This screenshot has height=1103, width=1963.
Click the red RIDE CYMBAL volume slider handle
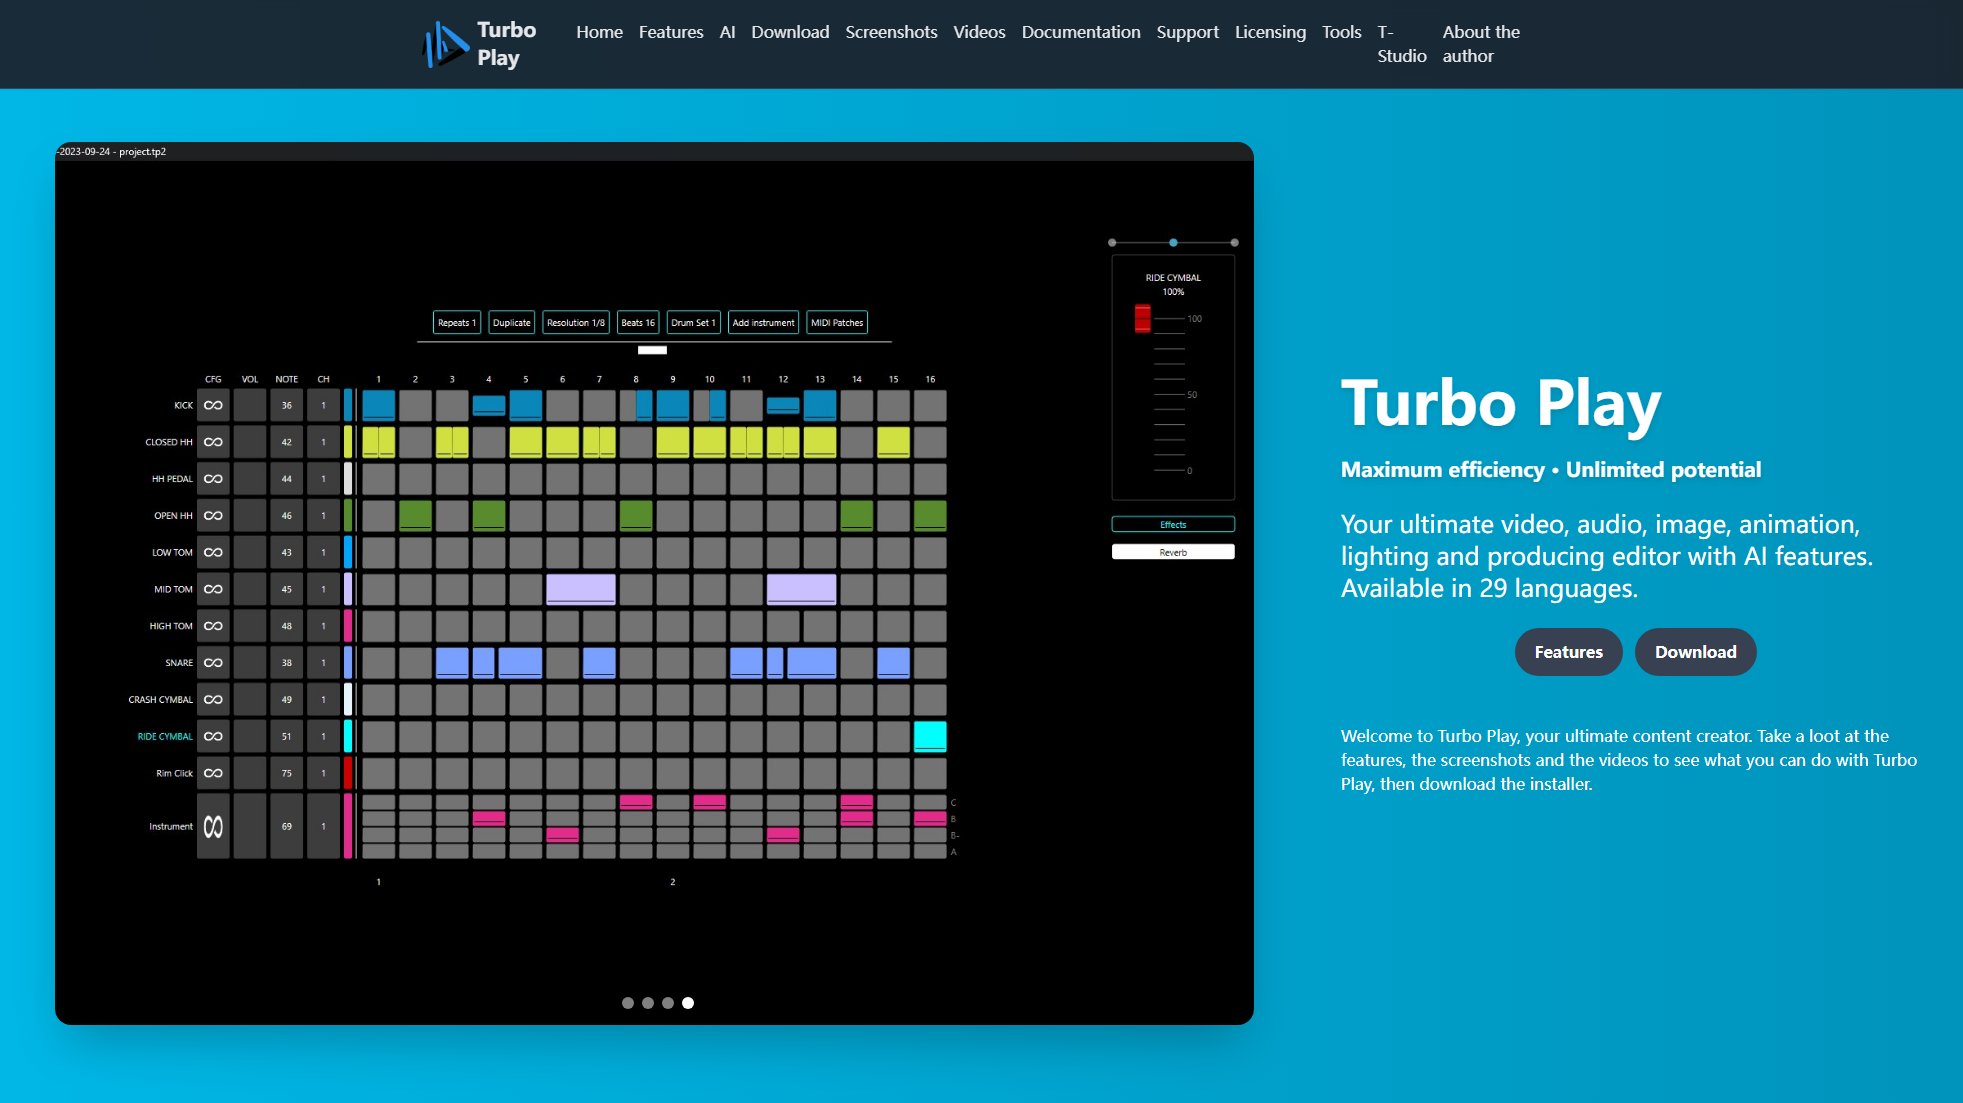coord(1141,318)
